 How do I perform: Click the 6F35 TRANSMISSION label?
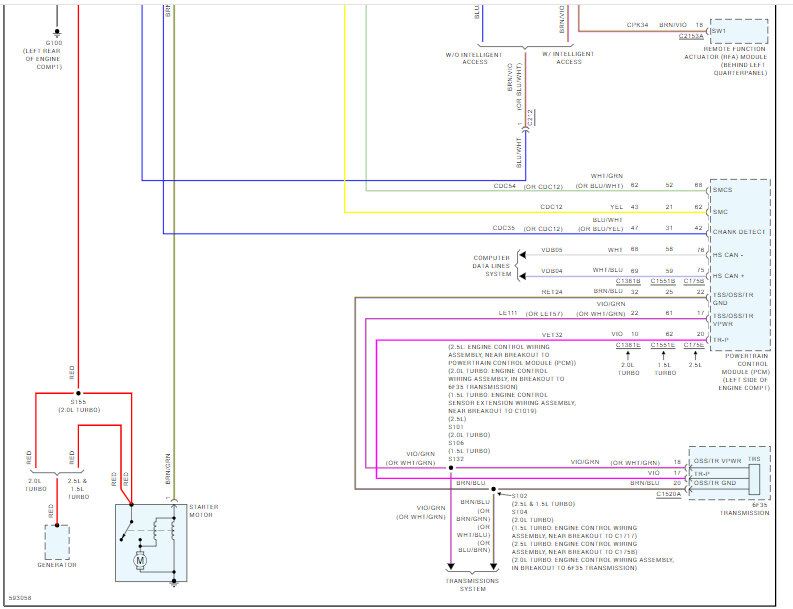click(745, 509)
